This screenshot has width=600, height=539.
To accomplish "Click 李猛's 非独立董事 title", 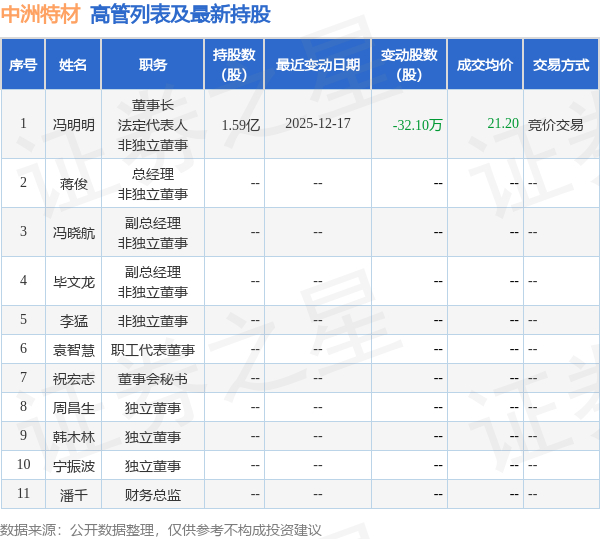I will (x=153, y=321).
